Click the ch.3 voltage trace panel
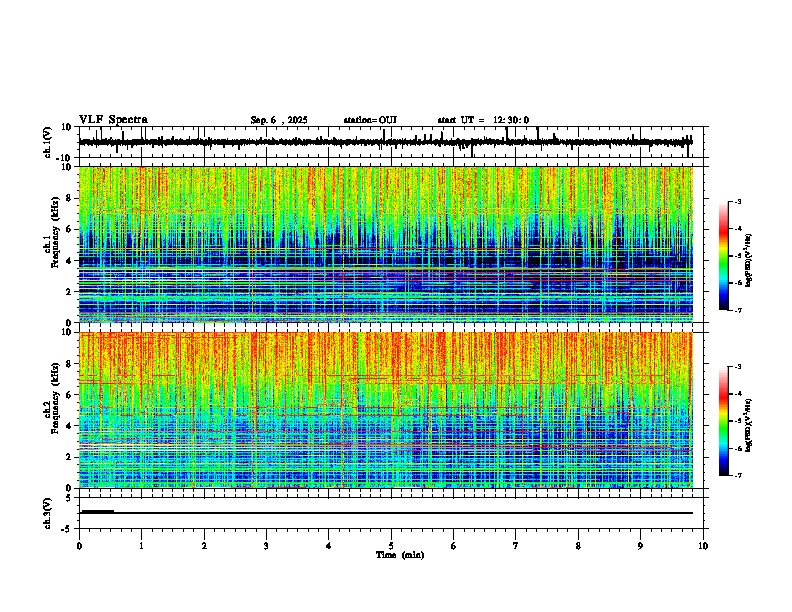Screen dimensions: 792x612 (x=391, y=513)
